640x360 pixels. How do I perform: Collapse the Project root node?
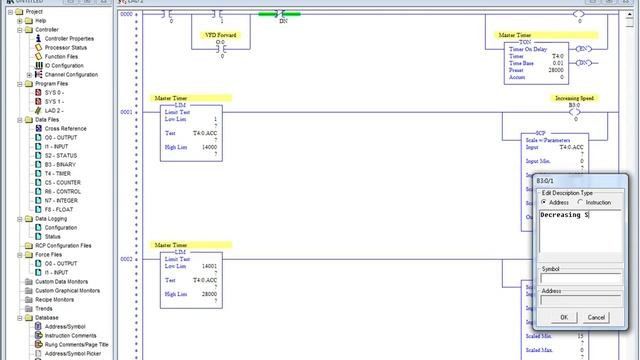[x=11, y=12]
